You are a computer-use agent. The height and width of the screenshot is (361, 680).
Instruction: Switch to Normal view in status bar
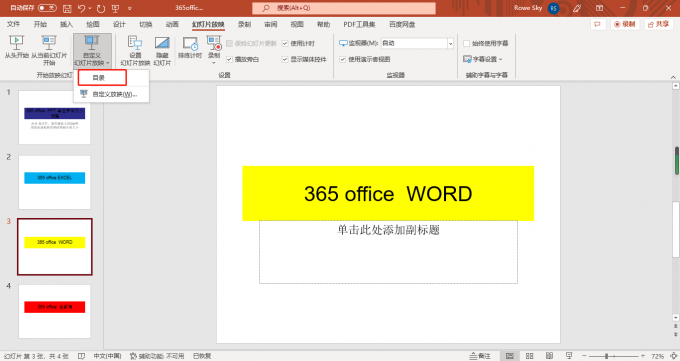click(510, 356)
